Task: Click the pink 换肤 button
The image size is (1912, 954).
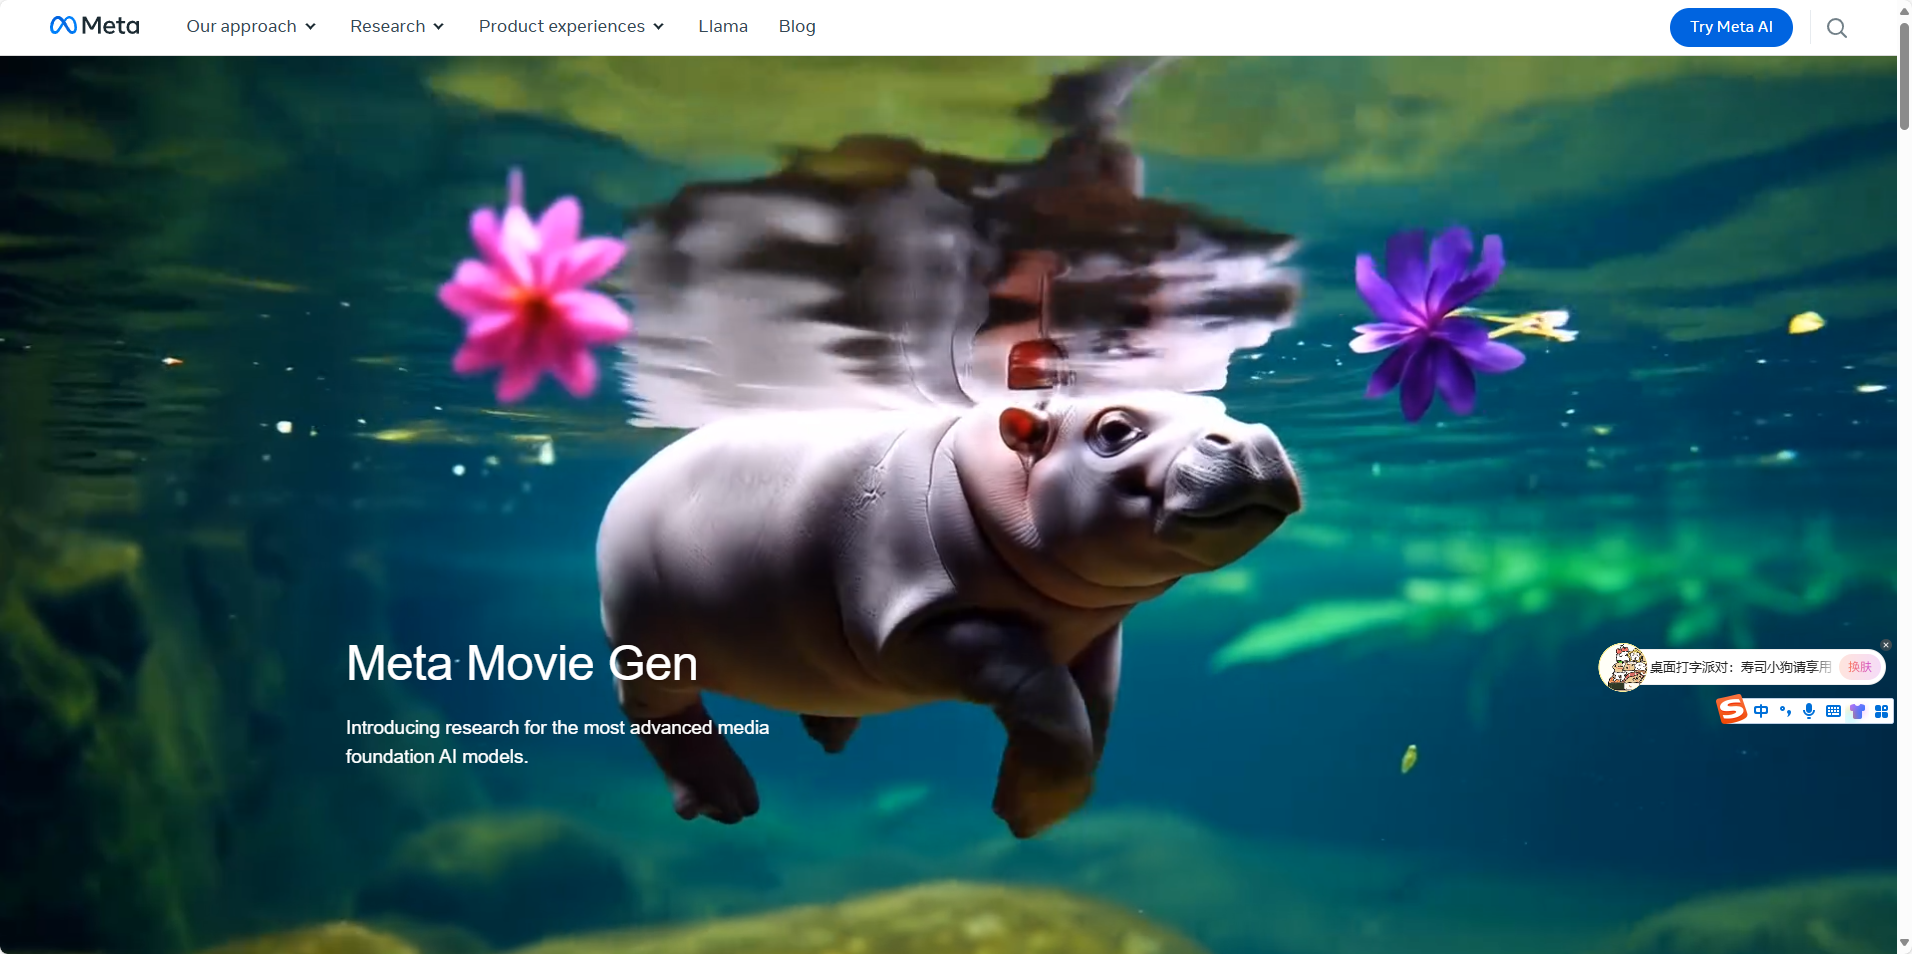Action: (x=1860, y=667)
